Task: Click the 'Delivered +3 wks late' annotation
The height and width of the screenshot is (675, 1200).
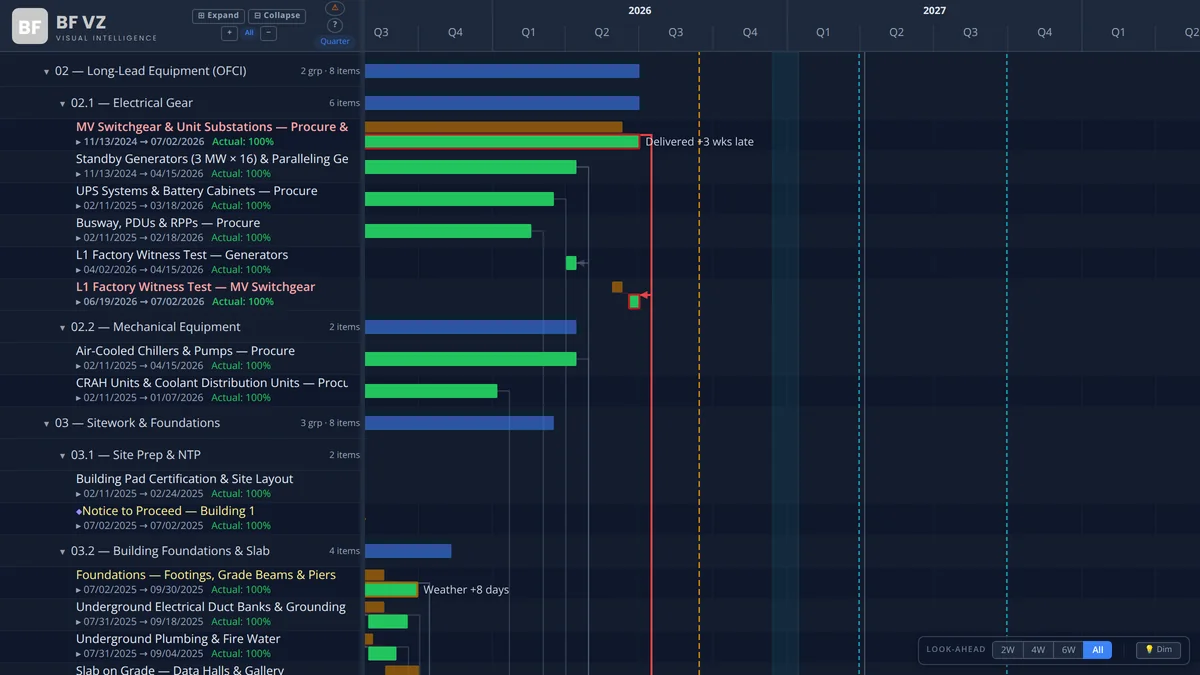Action: pos(700,142)
